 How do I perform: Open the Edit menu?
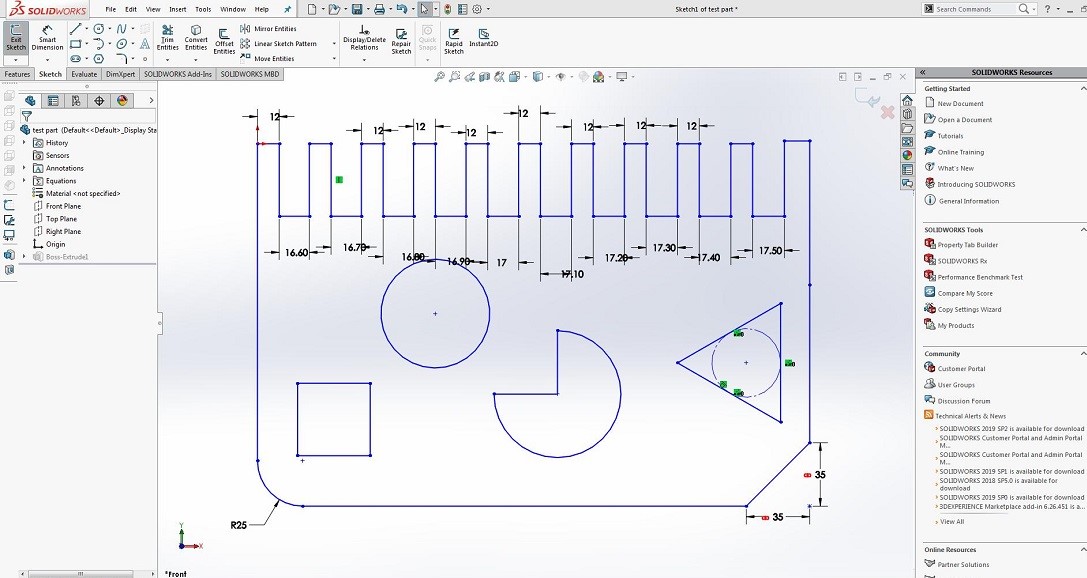131,10
